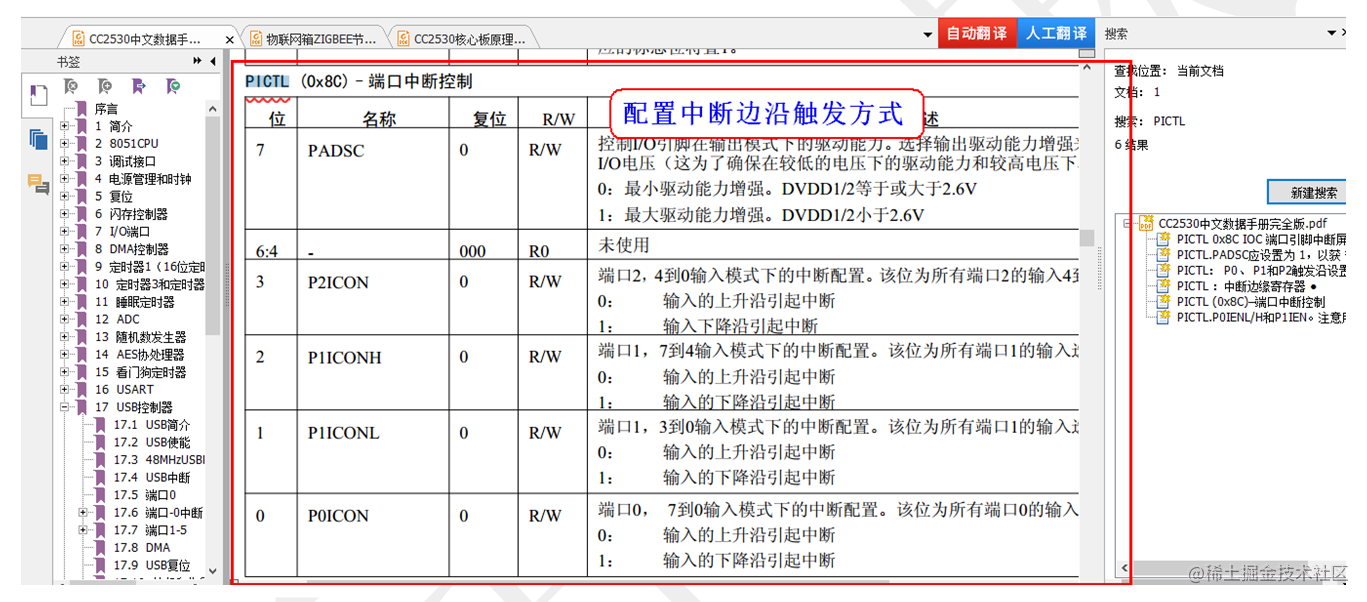Image resolution: width=1367 pixels, height=602 pixels.
Task: Open bookmark 6 闪存控制器
Action: 131,214
